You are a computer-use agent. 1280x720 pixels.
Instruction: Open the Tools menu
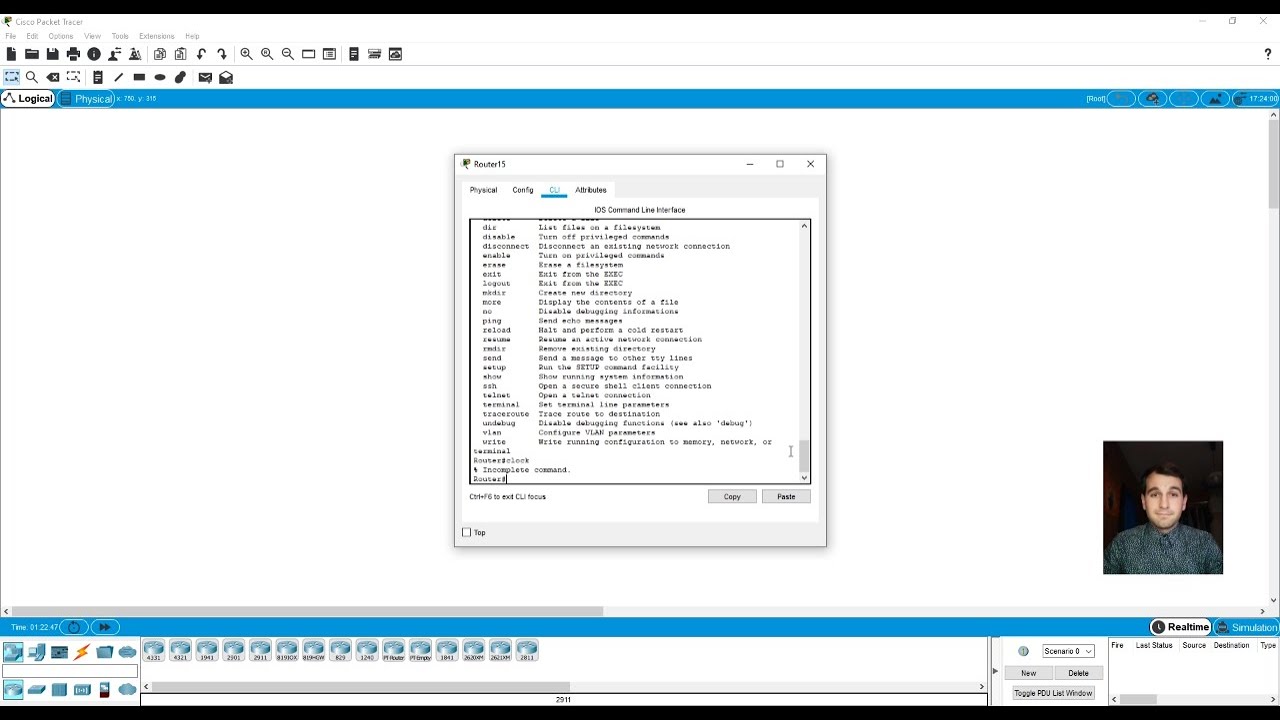pos(120,36)
